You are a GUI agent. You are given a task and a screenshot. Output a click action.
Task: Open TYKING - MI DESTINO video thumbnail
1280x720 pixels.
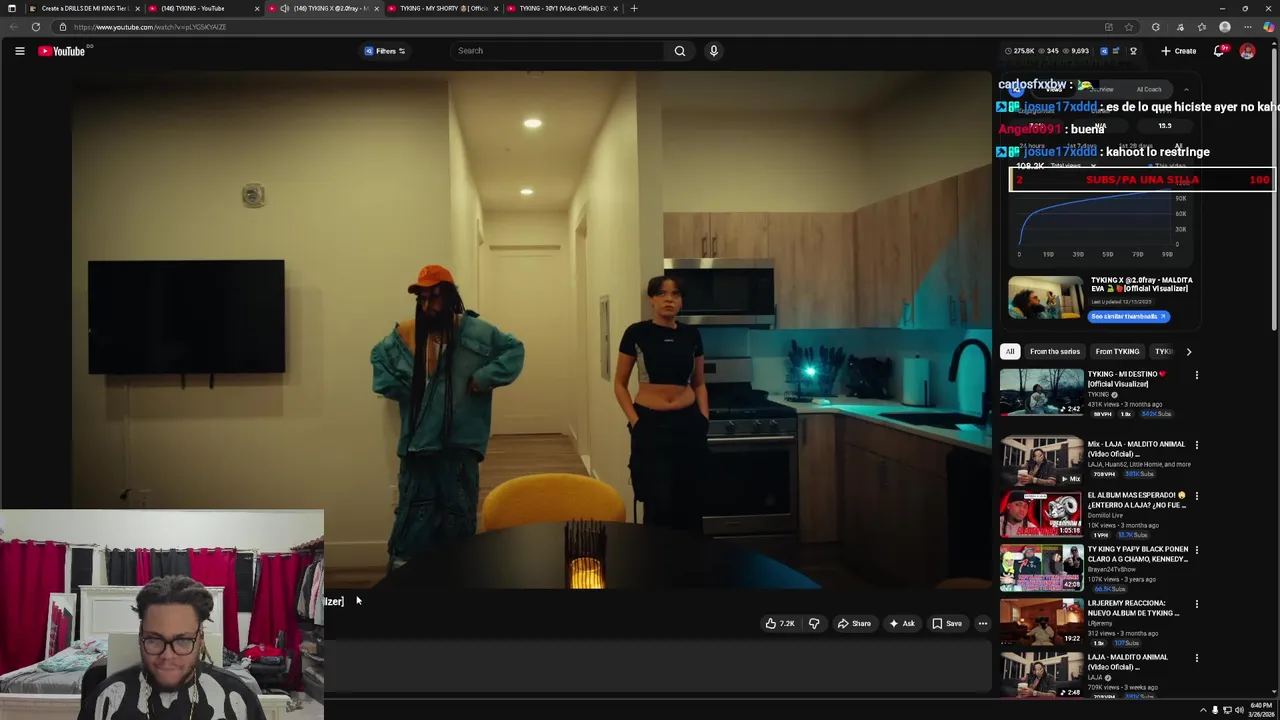point(1041,392)
